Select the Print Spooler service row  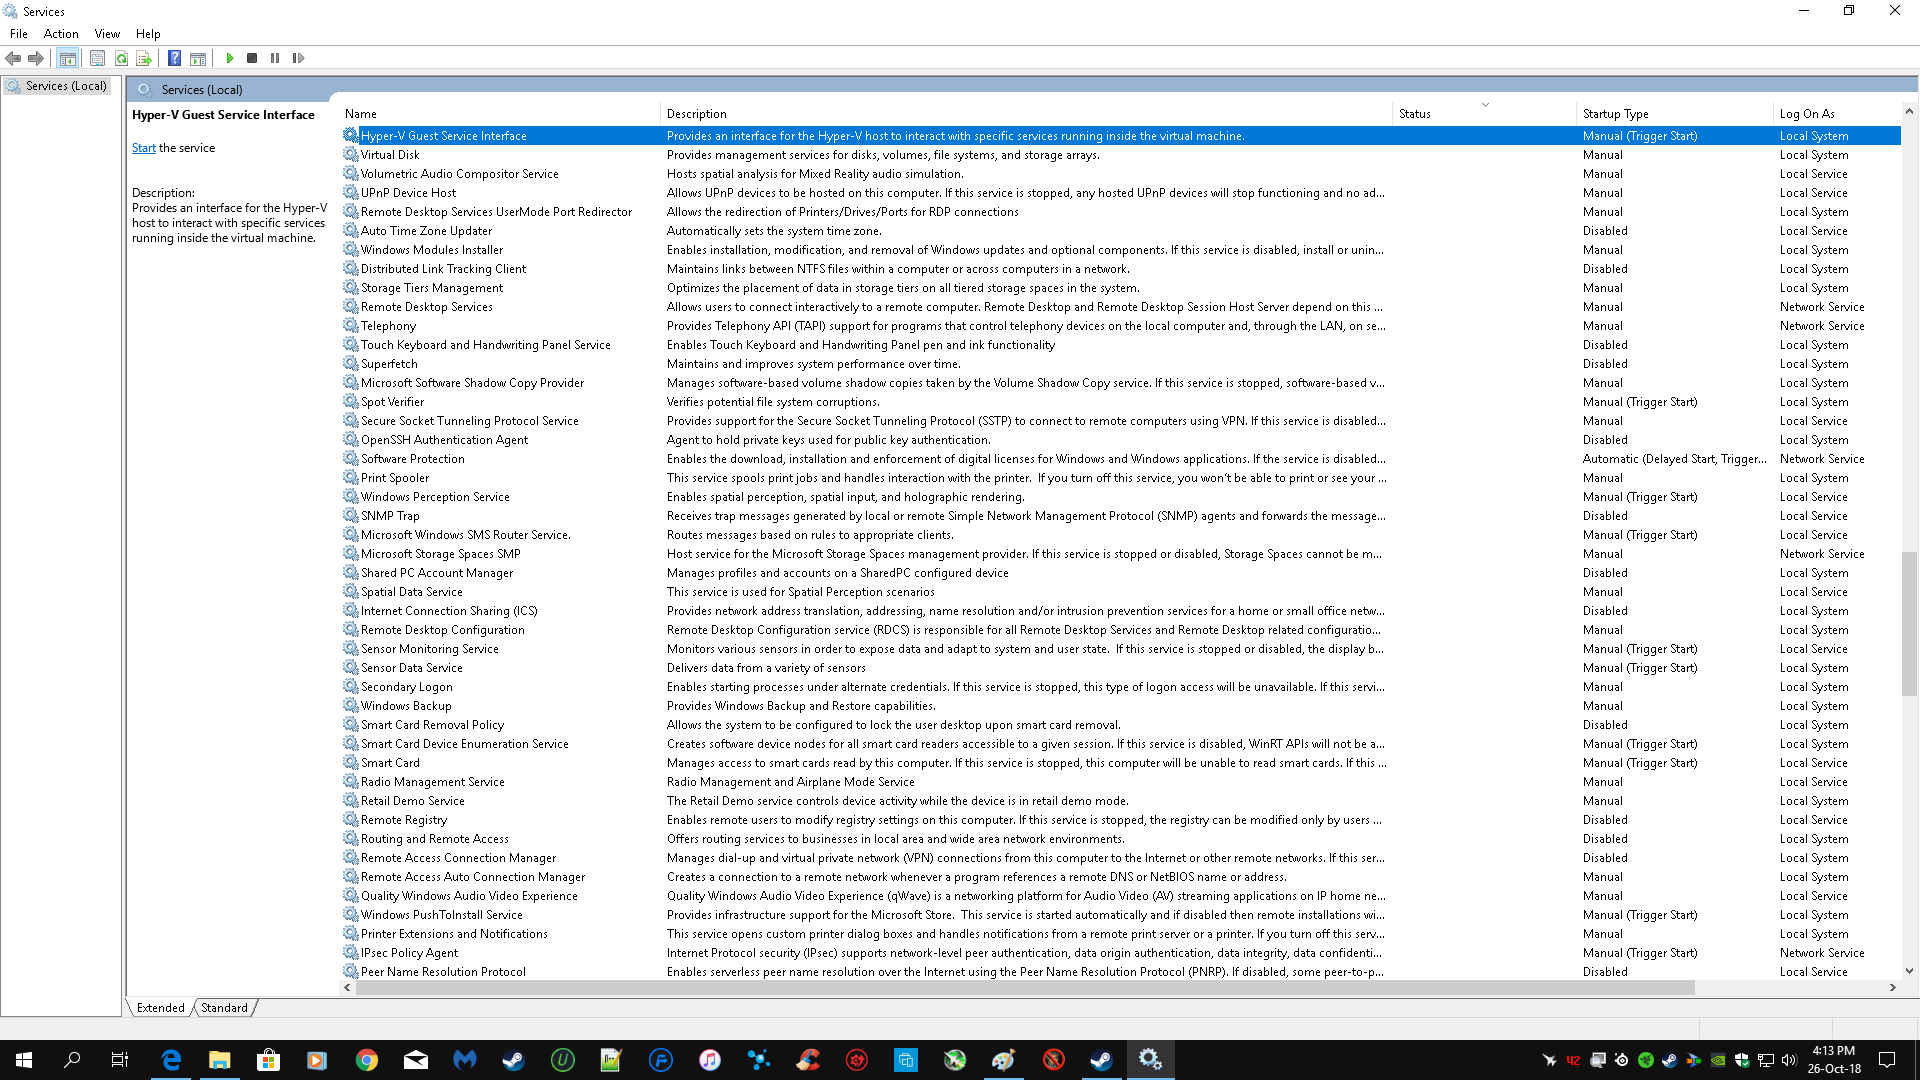pyautogui.click(x=395, y=478)
